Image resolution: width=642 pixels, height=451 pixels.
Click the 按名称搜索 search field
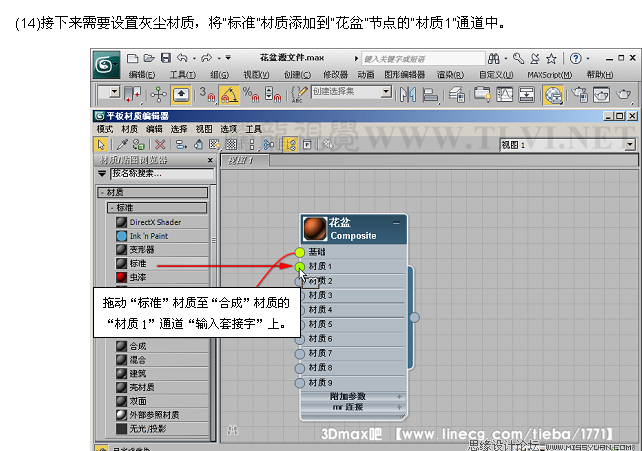(162, 174)
